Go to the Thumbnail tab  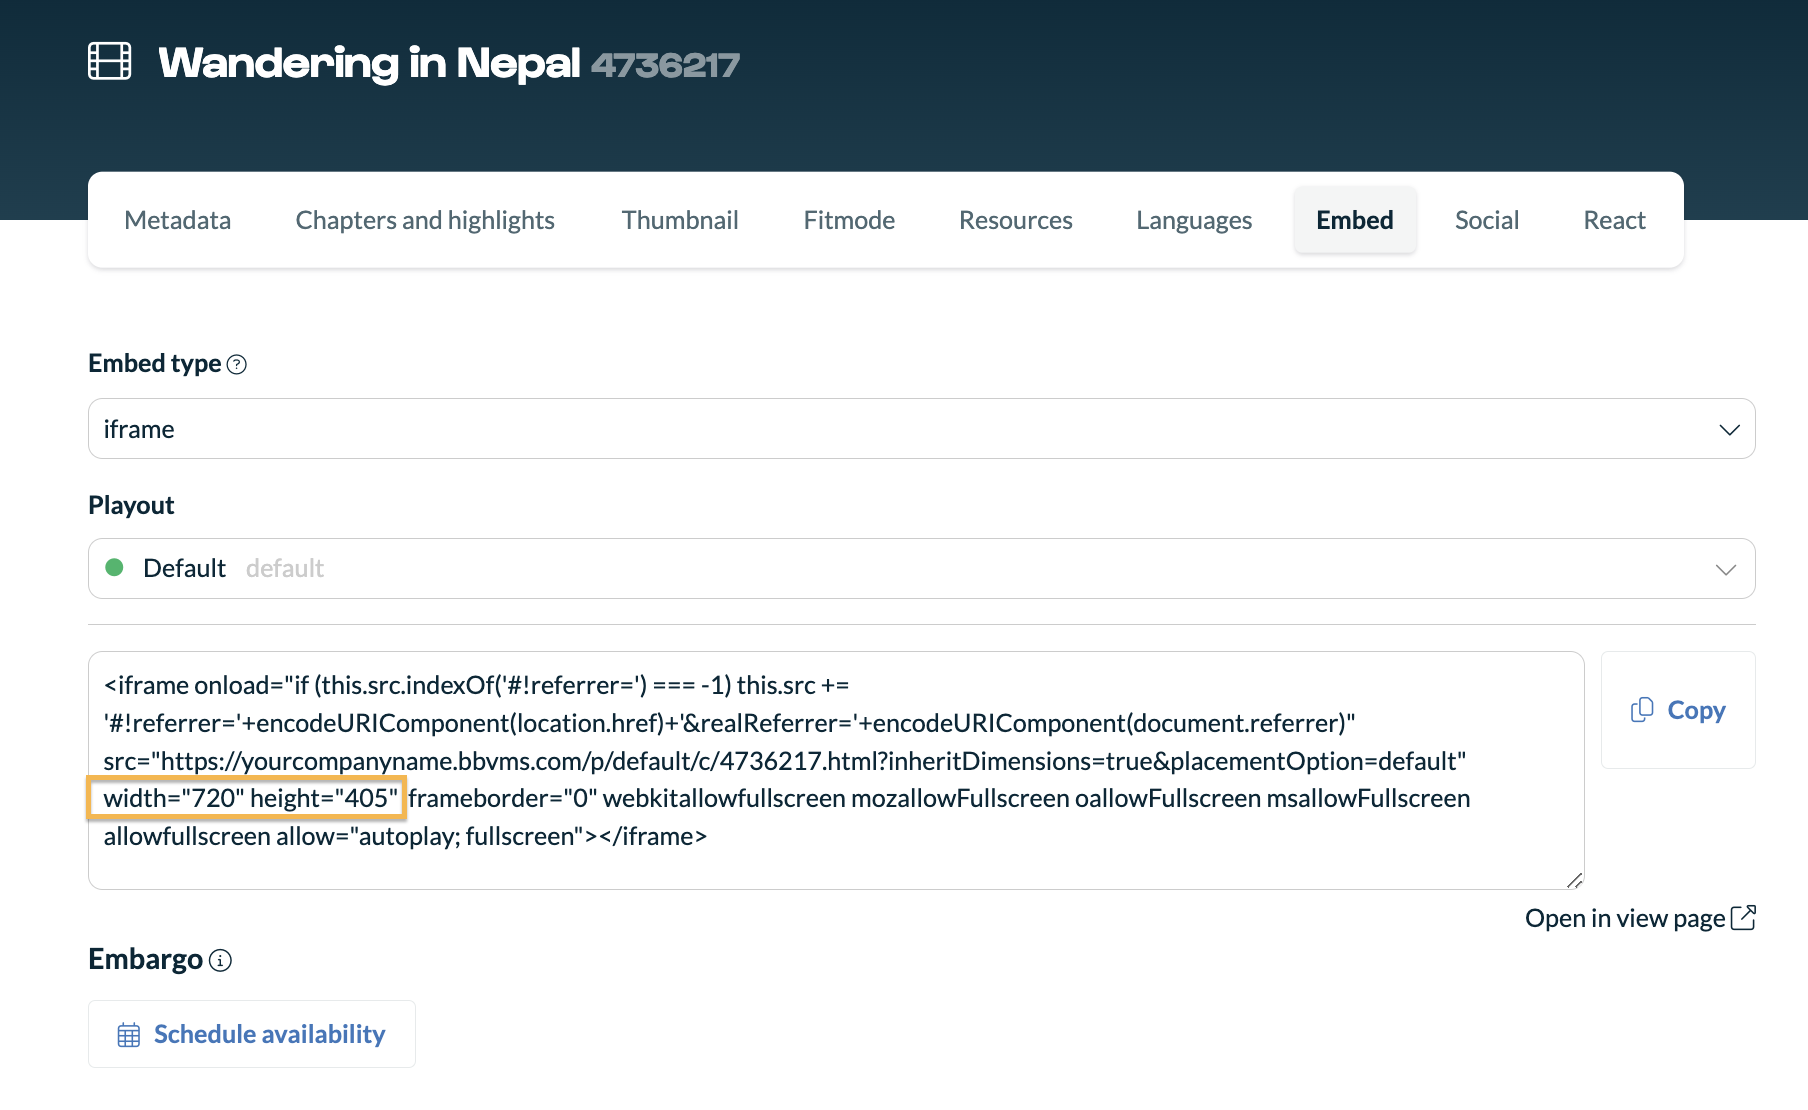tap(680, 220)
